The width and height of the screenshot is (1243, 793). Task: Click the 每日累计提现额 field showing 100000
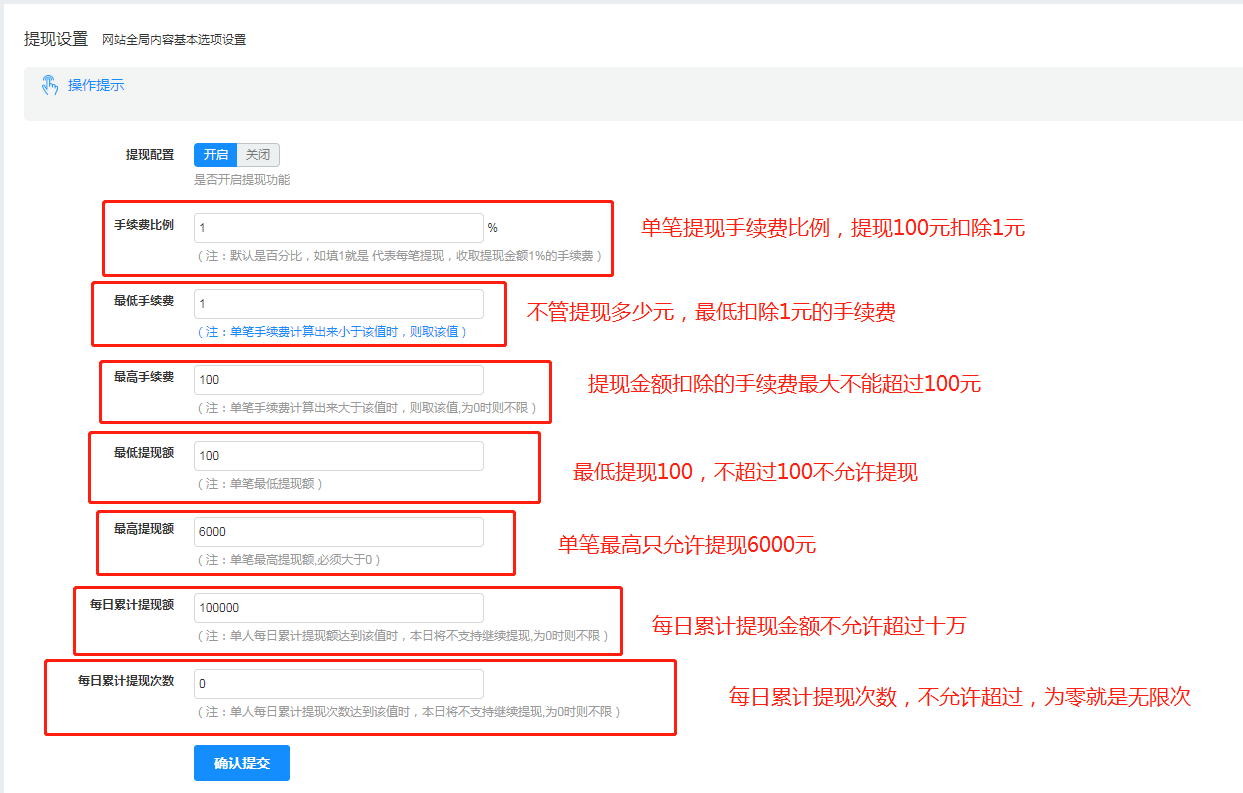click(x=338, y=608)
